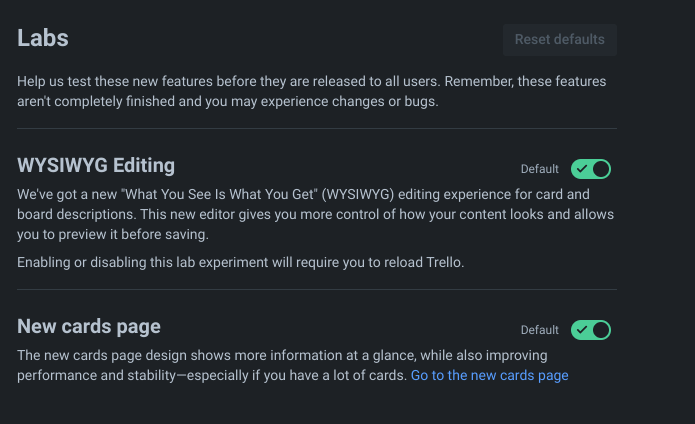Click the dark knob of WYSIWYG Editing switch

pos(600,169)
